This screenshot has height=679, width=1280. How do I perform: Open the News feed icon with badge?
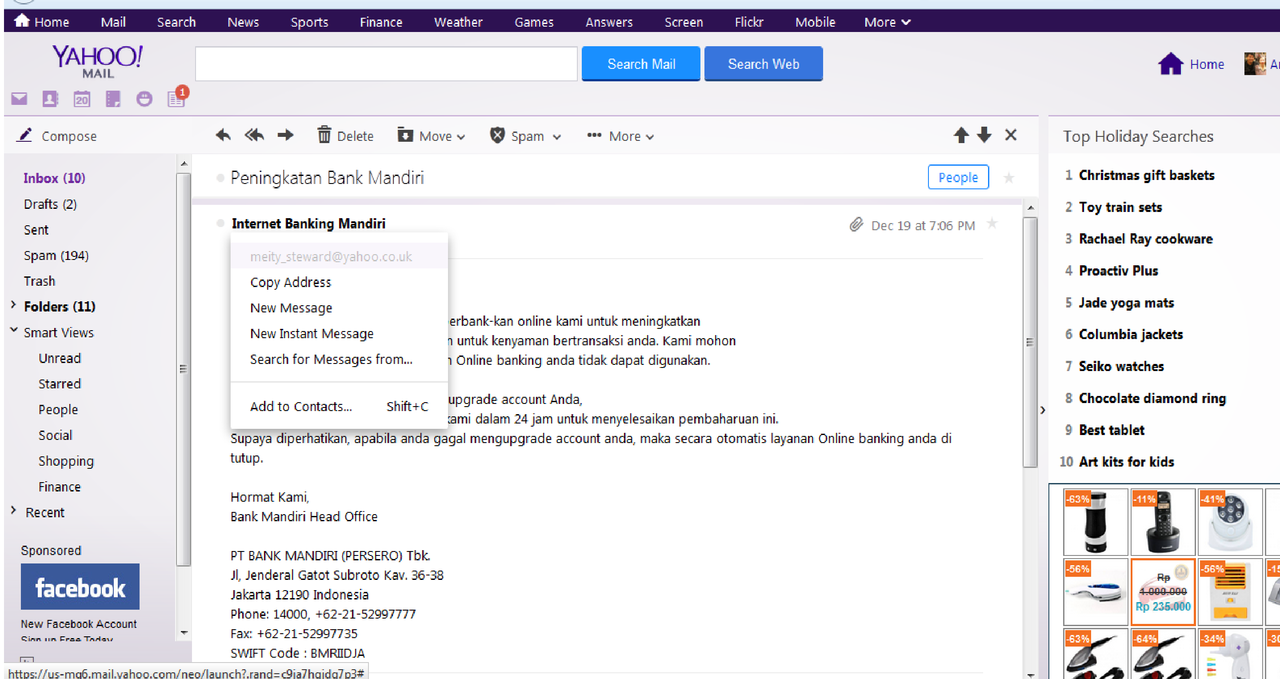pos(177,97)
